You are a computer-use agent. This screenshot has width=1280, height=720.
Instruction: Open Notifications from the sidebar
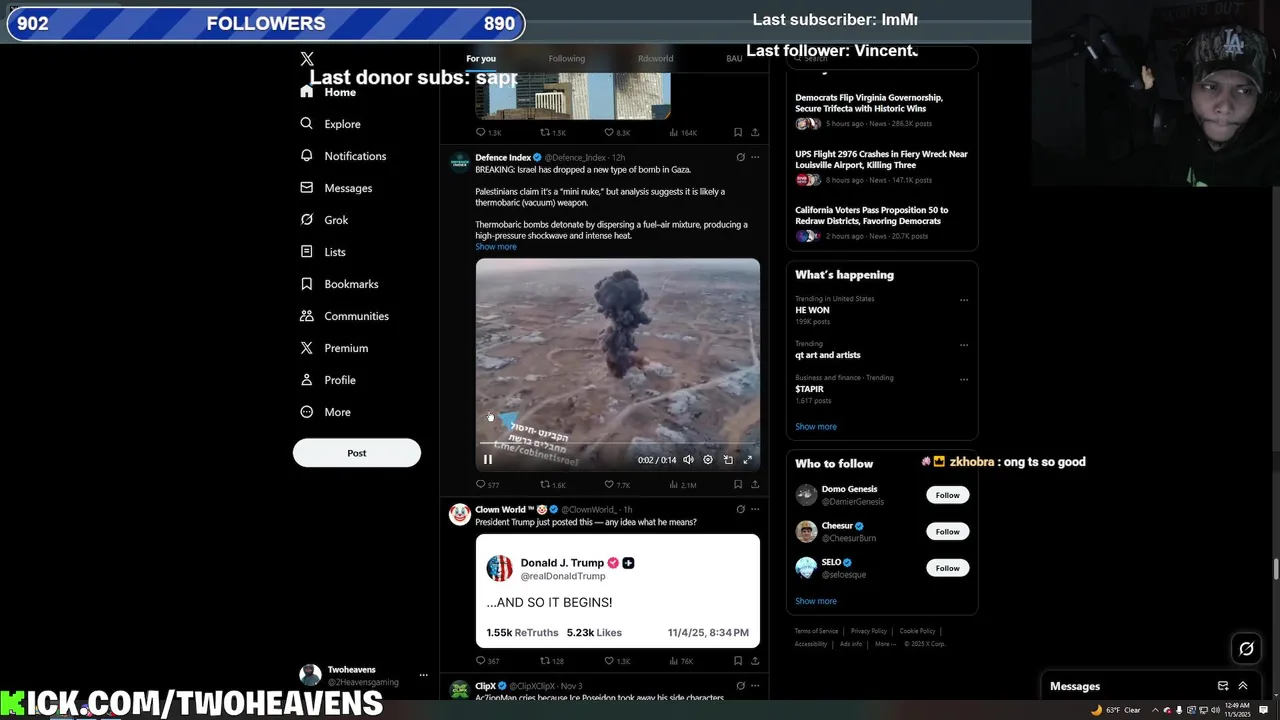pos(343,156)
